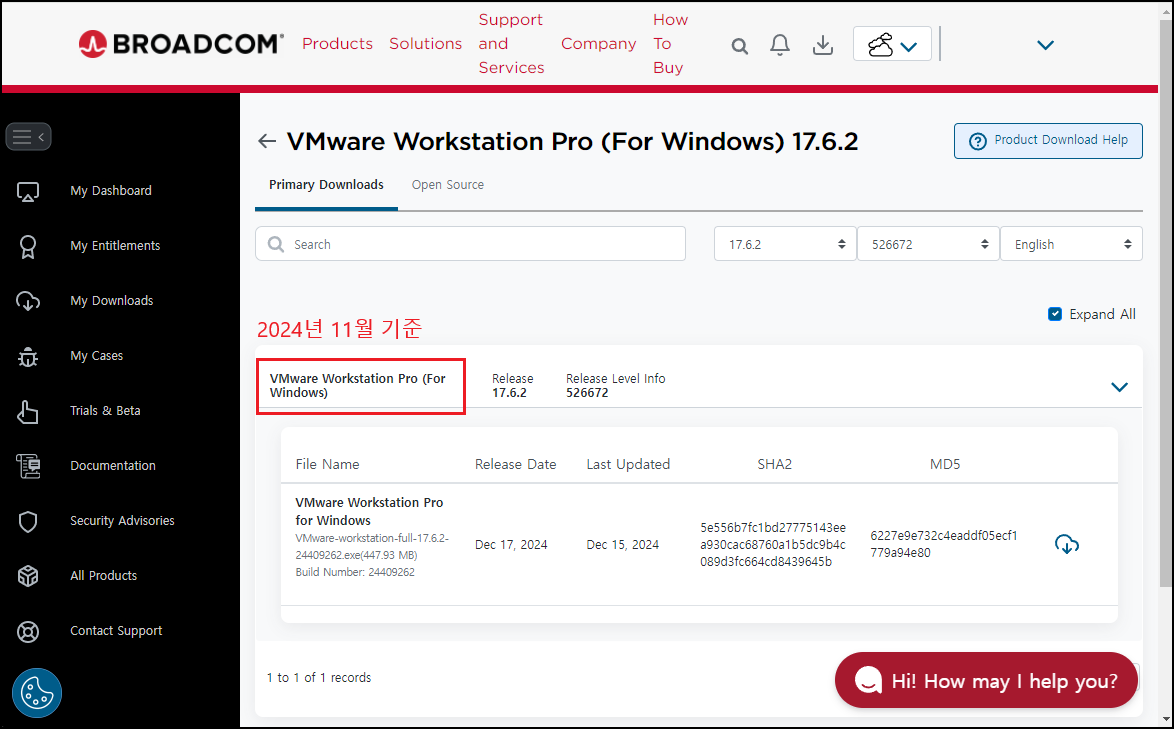Screen dimensions: 1174x729
Task: Switch to Open Source tab
Action: coord(448,185)
